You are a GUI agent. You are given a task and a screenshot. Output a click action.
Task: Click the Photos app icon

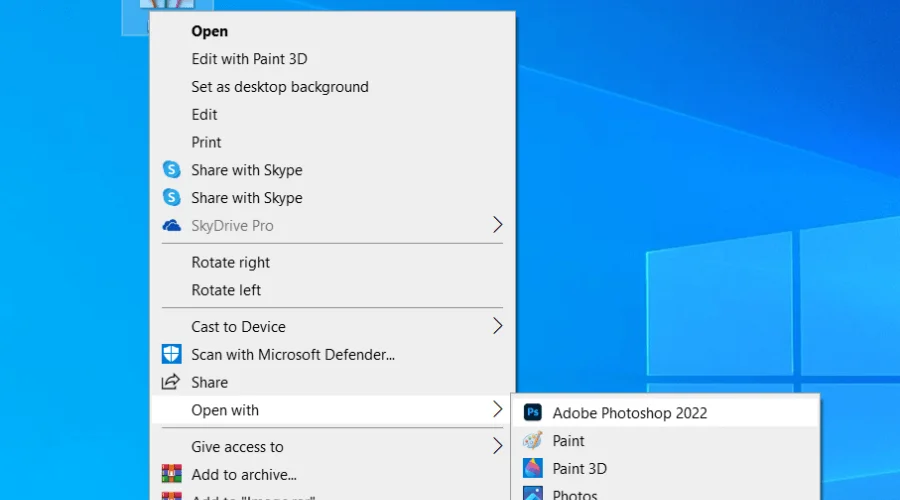(533, 494)
